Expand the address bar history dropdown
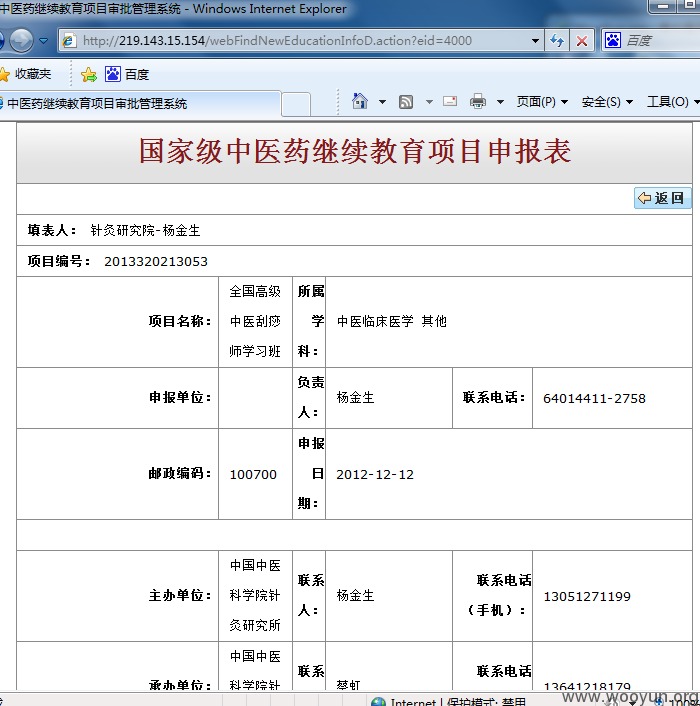This screenshot has height=706, width=700. [x=535, y=41]
